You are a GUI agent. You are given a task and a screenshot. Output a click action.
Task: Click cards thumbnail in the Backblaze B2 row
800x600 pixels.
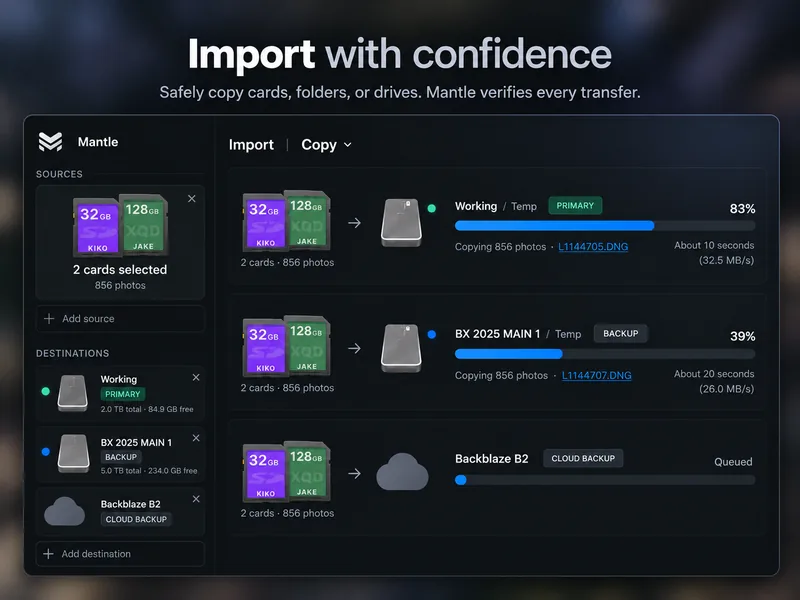pos(287,471)
